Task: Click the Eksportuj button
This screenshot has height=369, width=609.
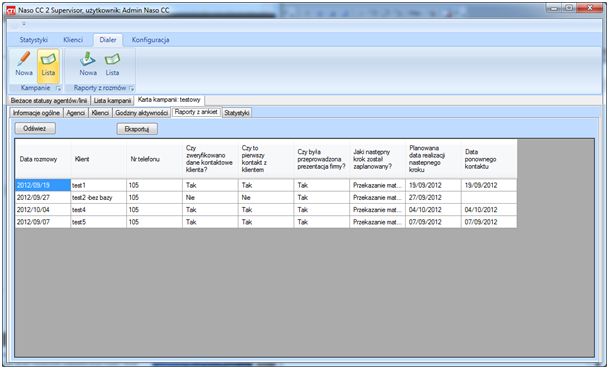Action: [137, 129]
